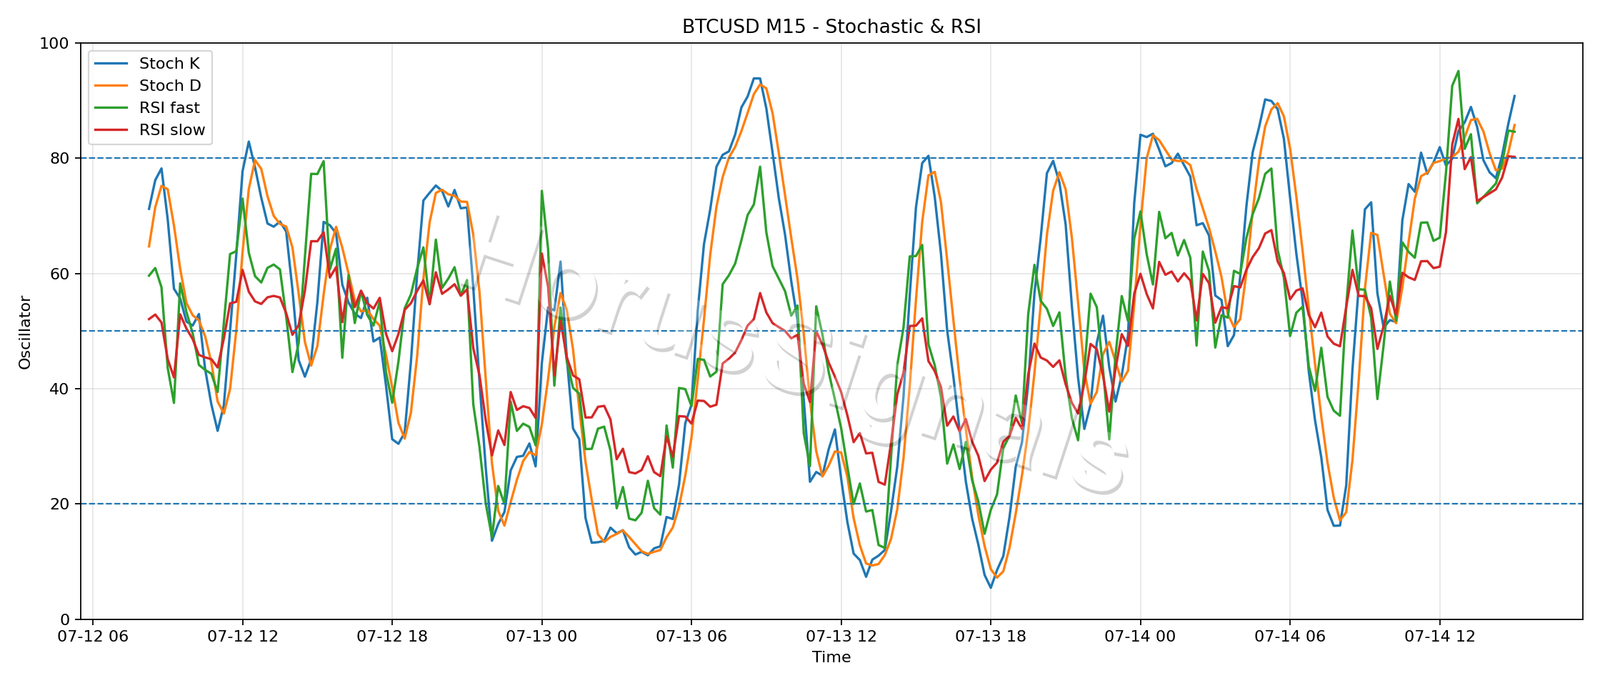Click the chart title BTCUSD M15 - Stochastic & RSI
The height and width of the screenshot is (686, 1600).
coord(831,27)
